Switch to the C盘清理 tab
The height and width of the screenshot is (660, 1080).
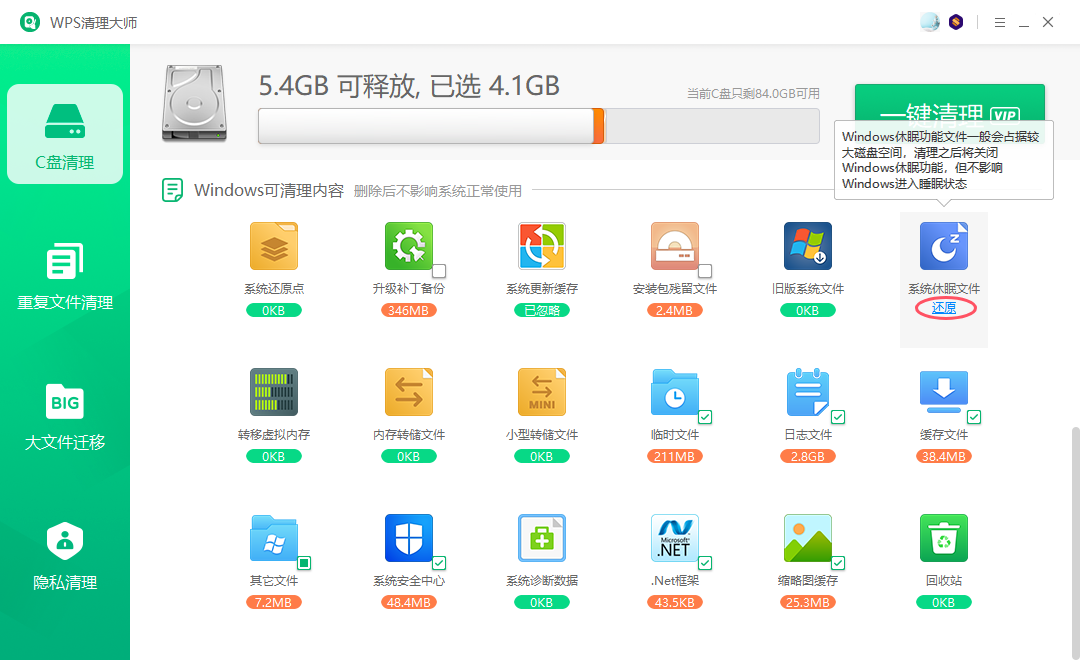(65, 134)
